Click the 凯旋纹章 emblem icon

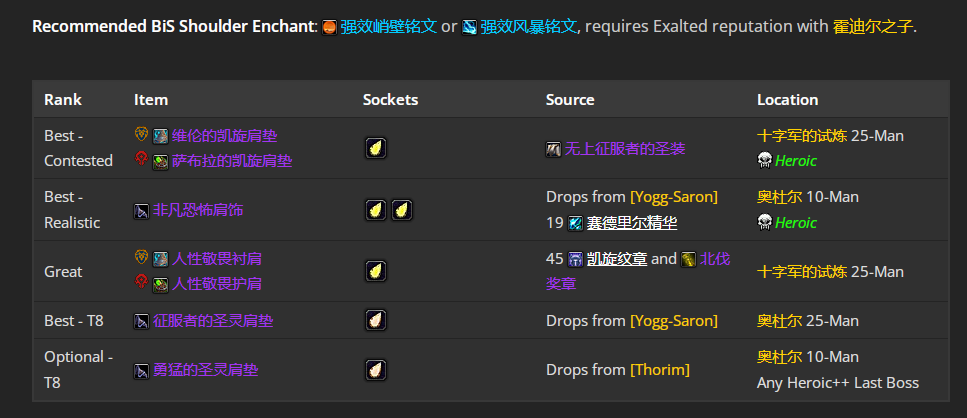click(575, 260)
